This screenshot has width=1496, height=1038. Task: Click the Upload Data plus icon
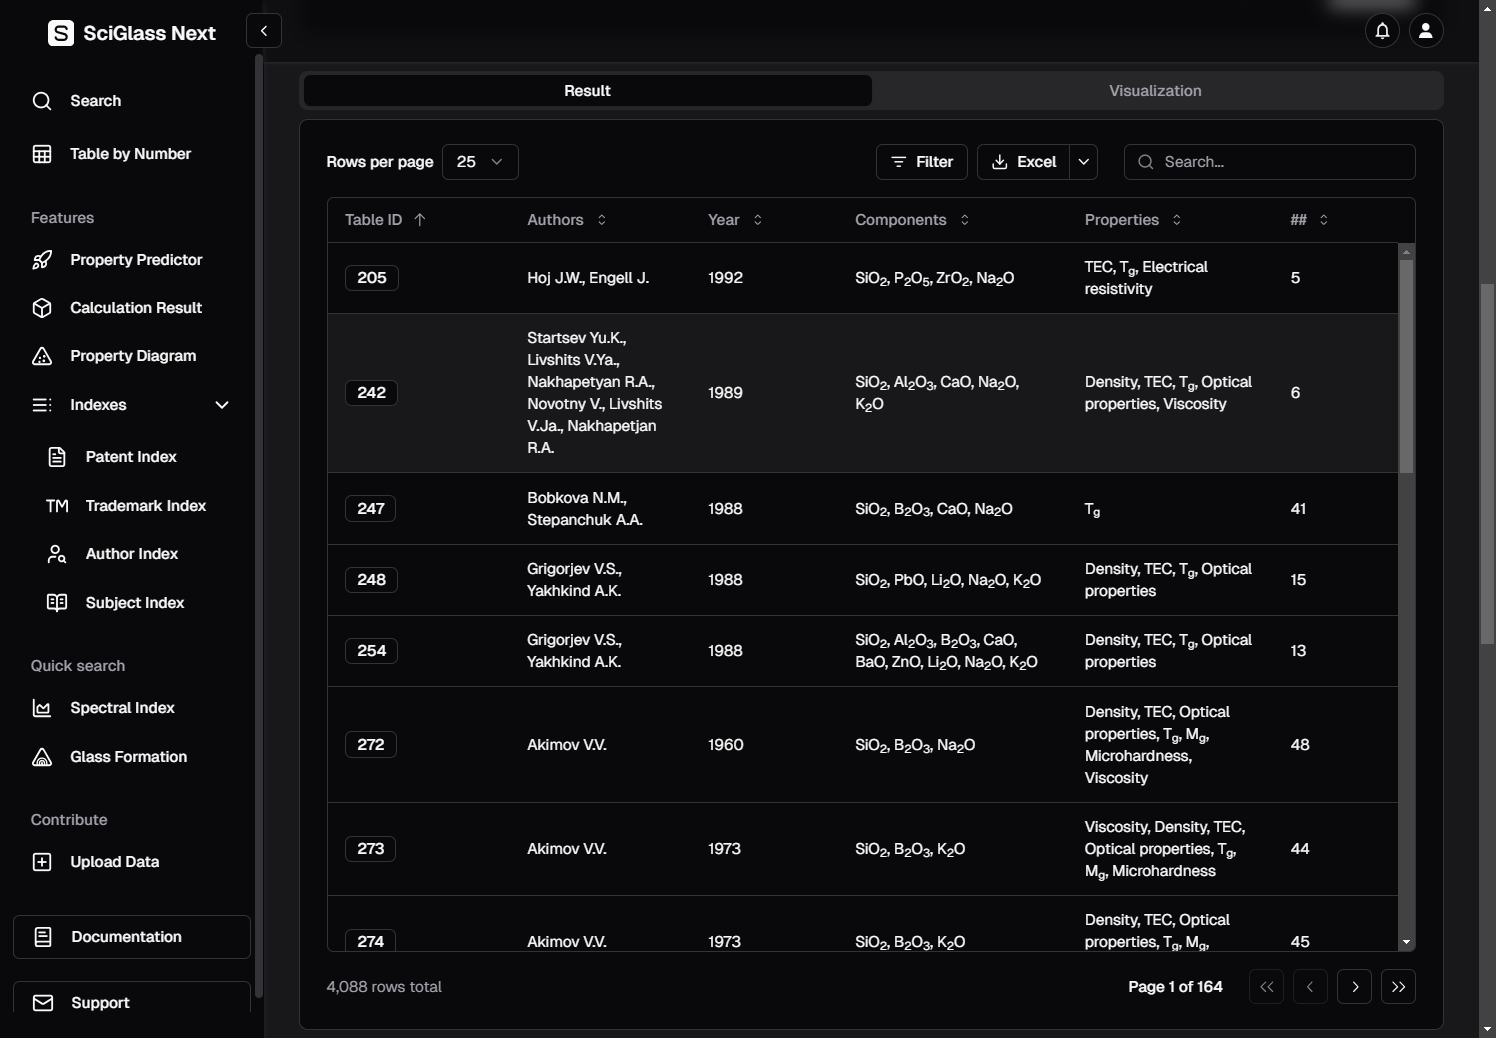pyautogui.click(x=42, y=862)
